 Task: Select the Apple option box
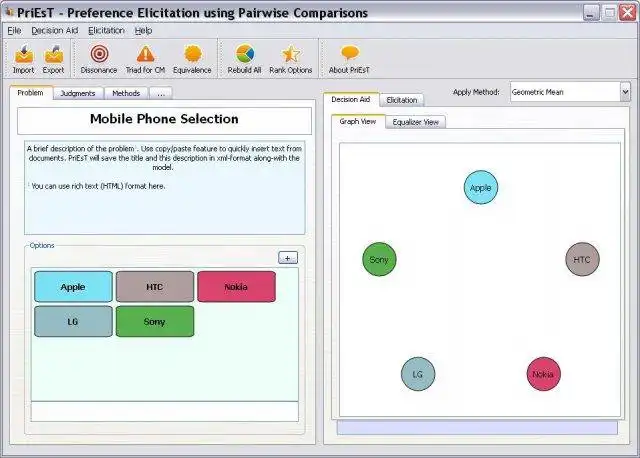(x=73, y=287)
